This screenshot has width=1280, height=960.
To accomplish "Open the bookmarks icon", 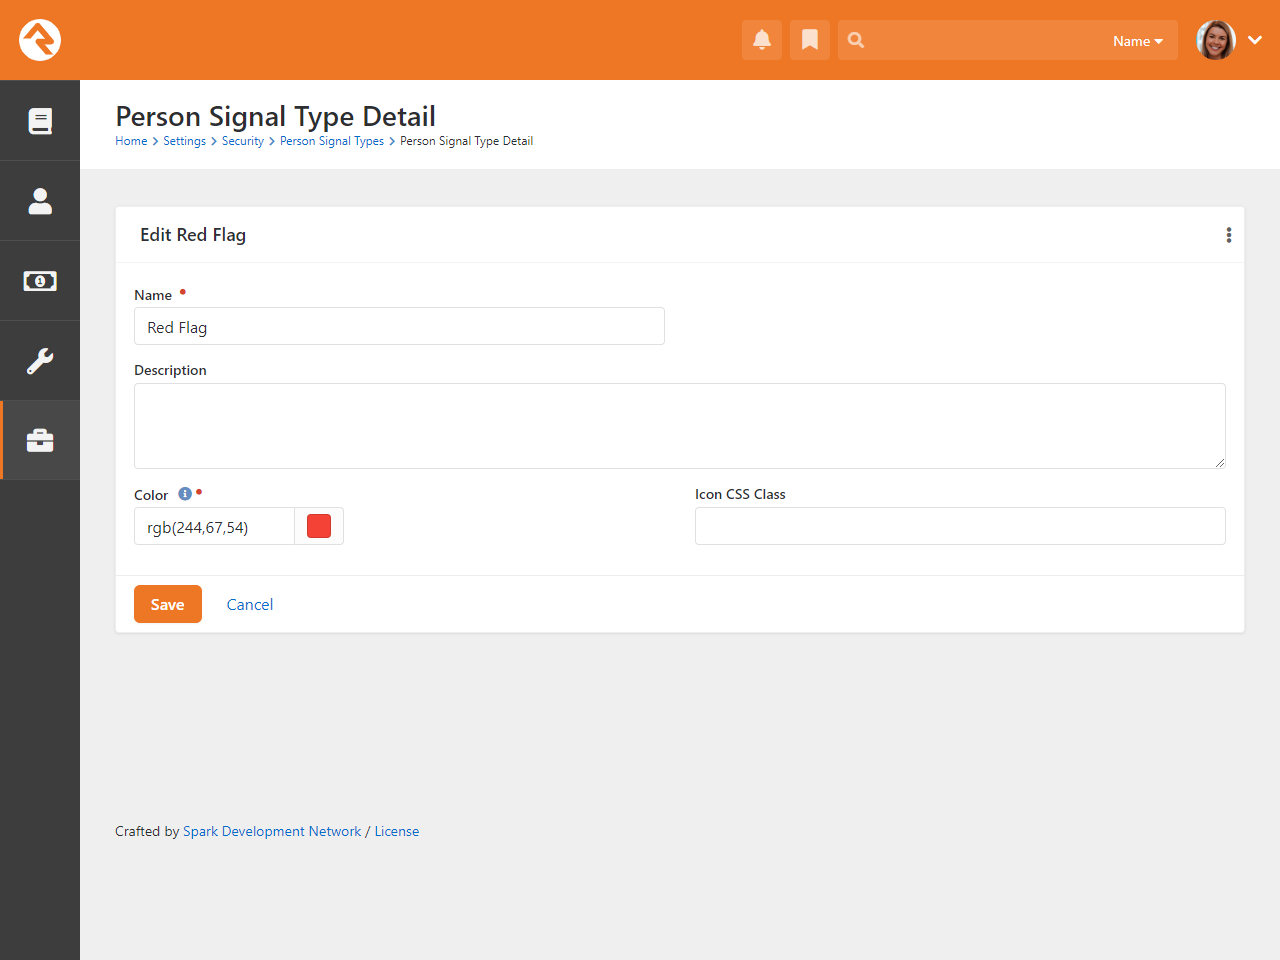I will 810,40.
